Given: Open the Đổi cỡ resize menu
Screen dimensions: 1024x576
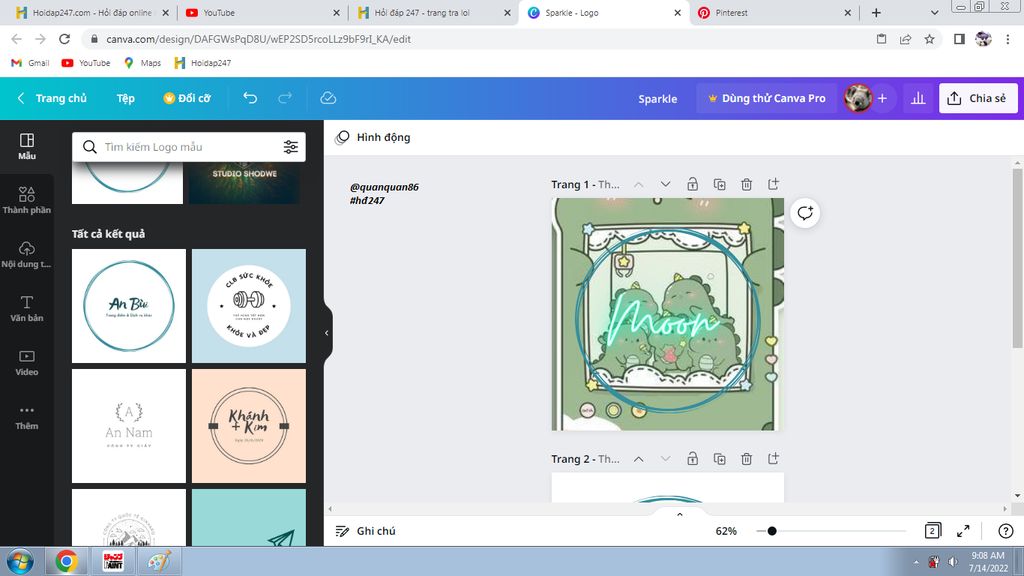Looking at the screenshot, I should (187, 98).
